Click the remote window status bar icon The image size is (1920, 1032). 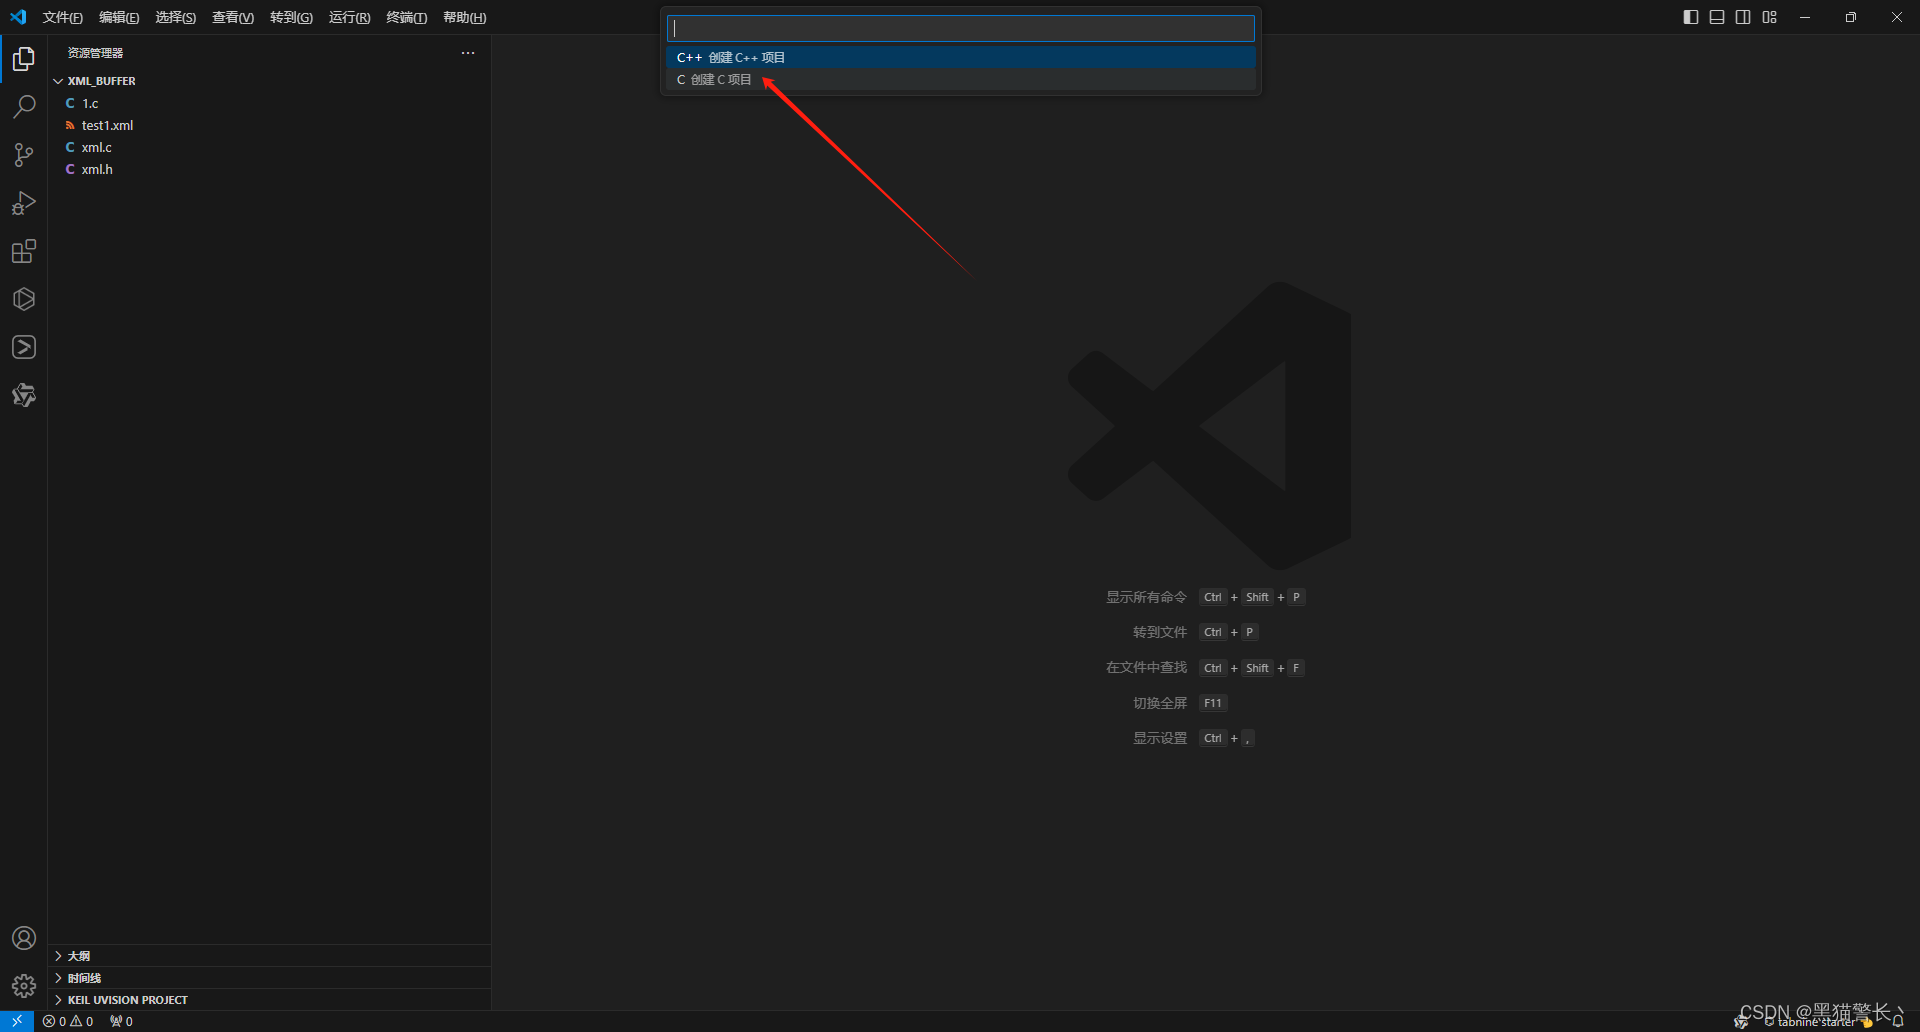(17, 1021)
